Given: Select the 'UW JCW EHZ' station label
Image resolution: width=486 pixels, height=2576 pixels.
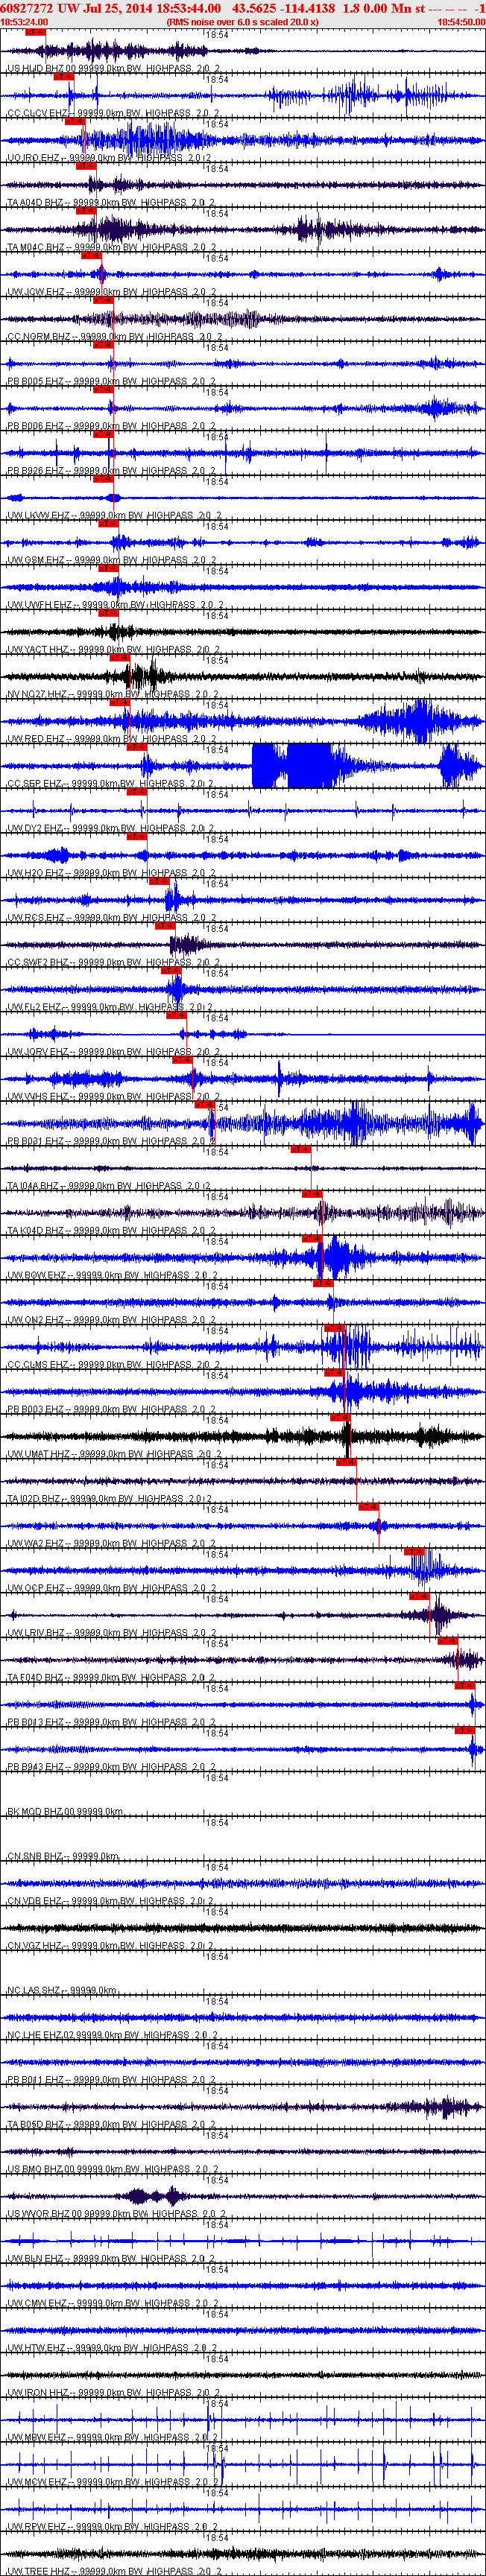Looking at the screenshot, I should click(x=36, y=293).
